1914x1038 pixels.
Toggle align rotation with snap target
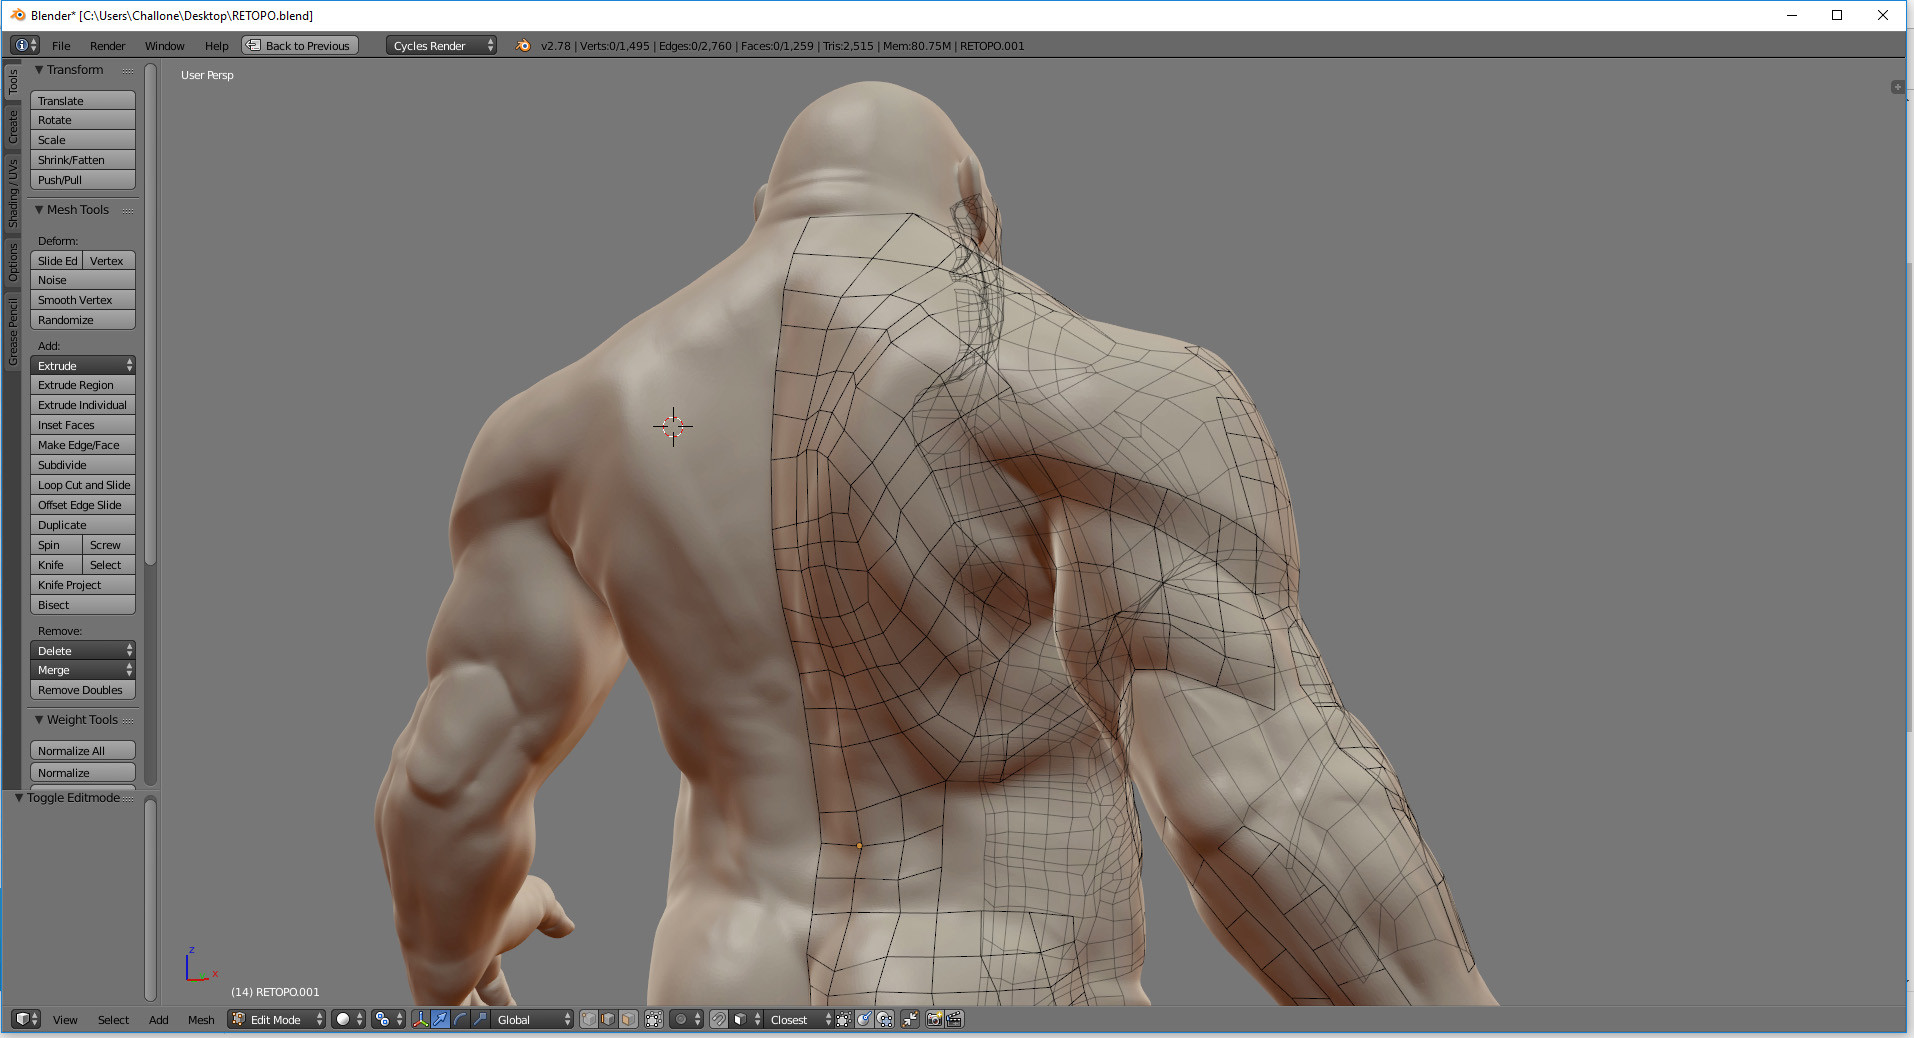(x=863, y=1019)
